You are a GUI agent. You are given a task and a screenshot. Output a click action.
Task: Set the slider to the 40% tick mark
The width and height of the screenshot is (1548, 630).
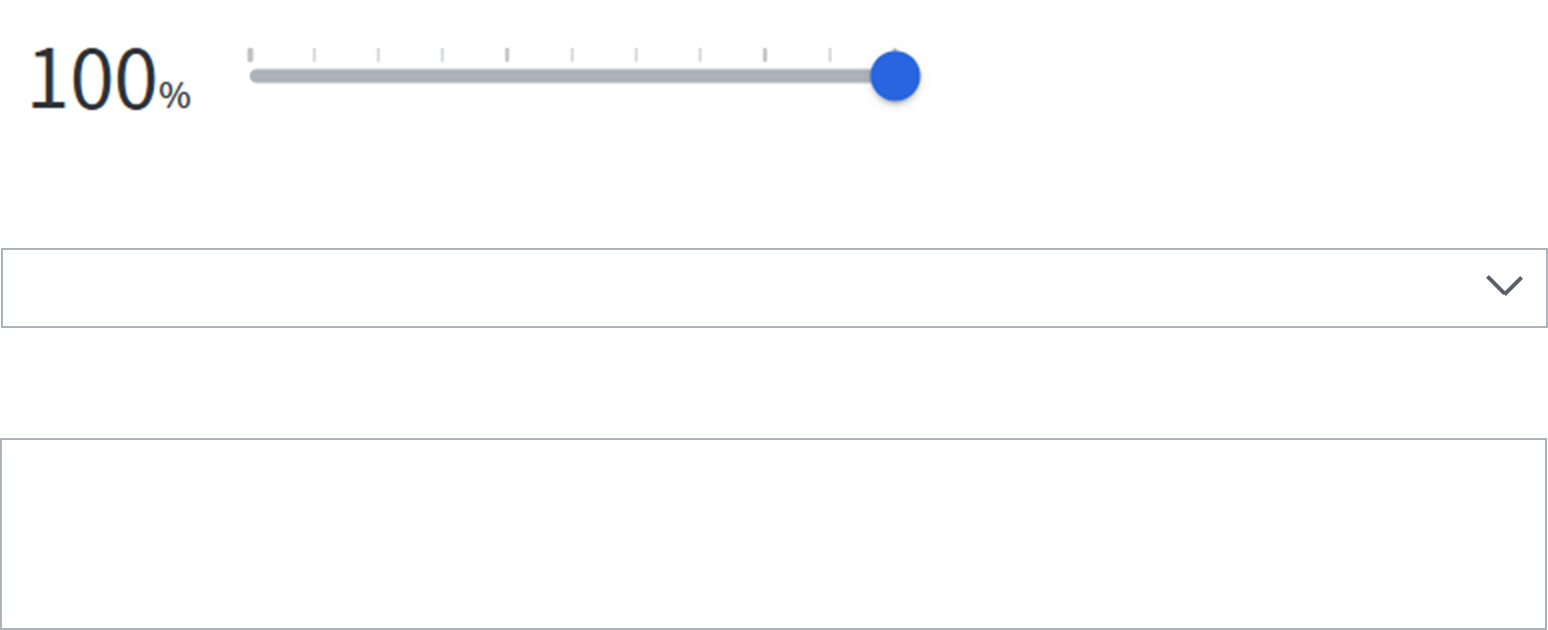coord(508,77)
